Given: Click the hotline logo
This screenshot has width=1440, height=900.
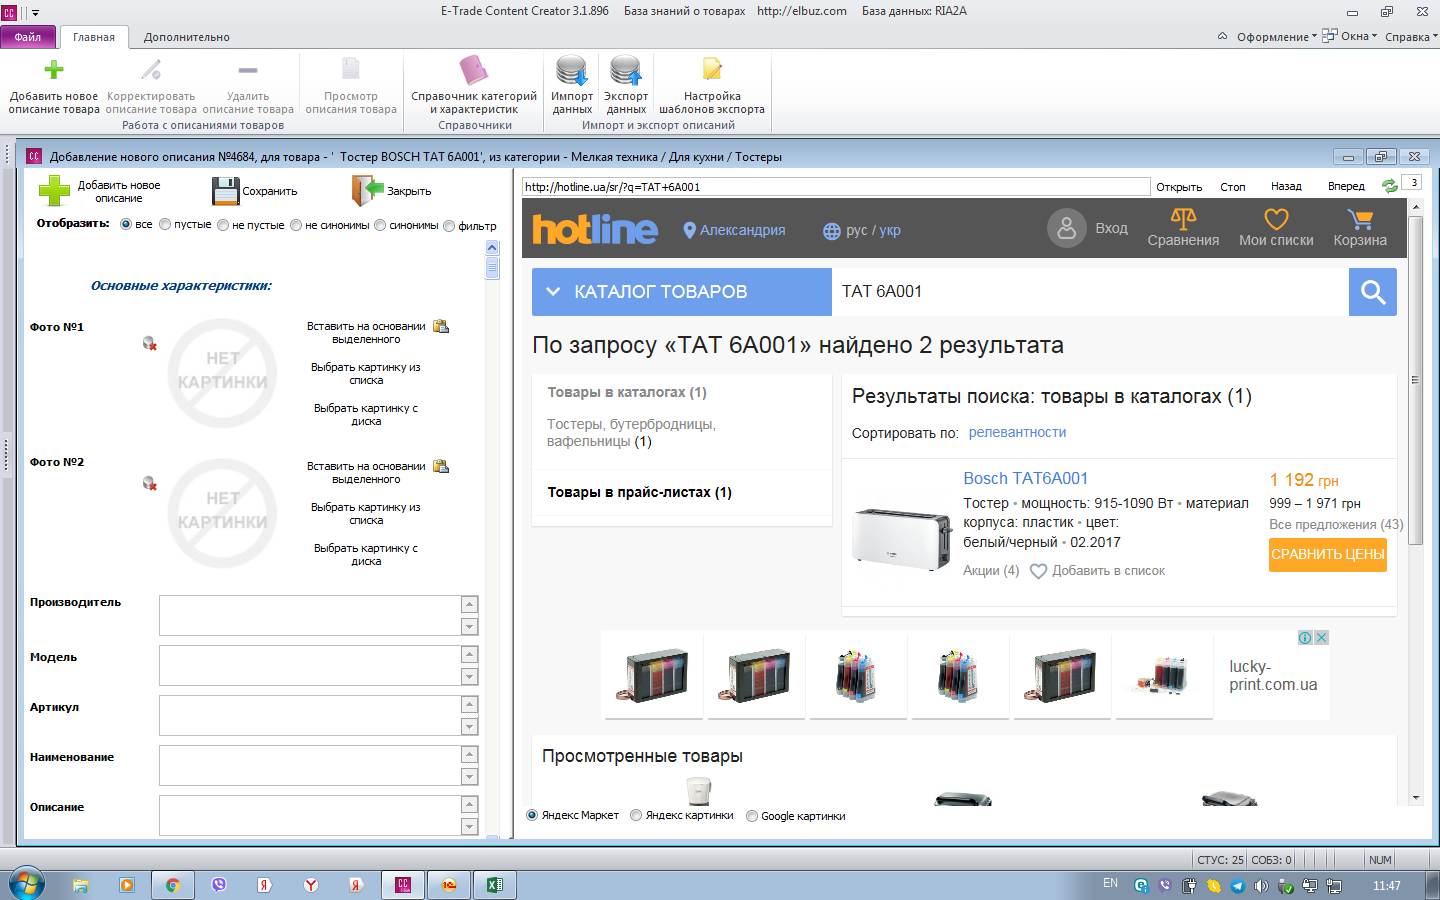Looking at the screenshot, I should pos(595,229).
